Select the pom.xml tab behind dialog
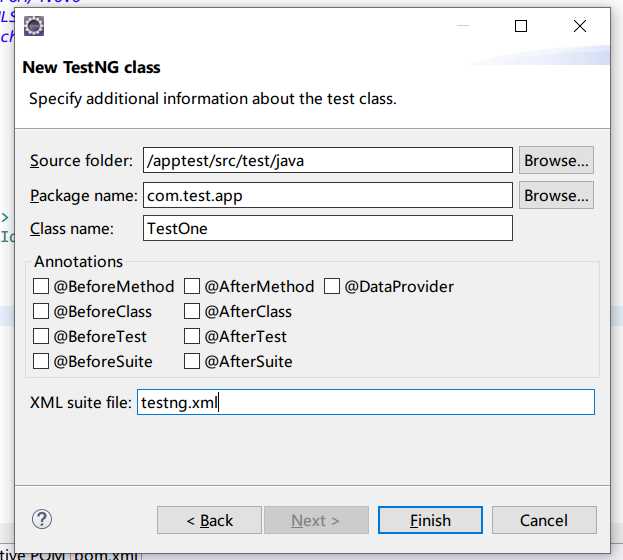 coord(106,555)
